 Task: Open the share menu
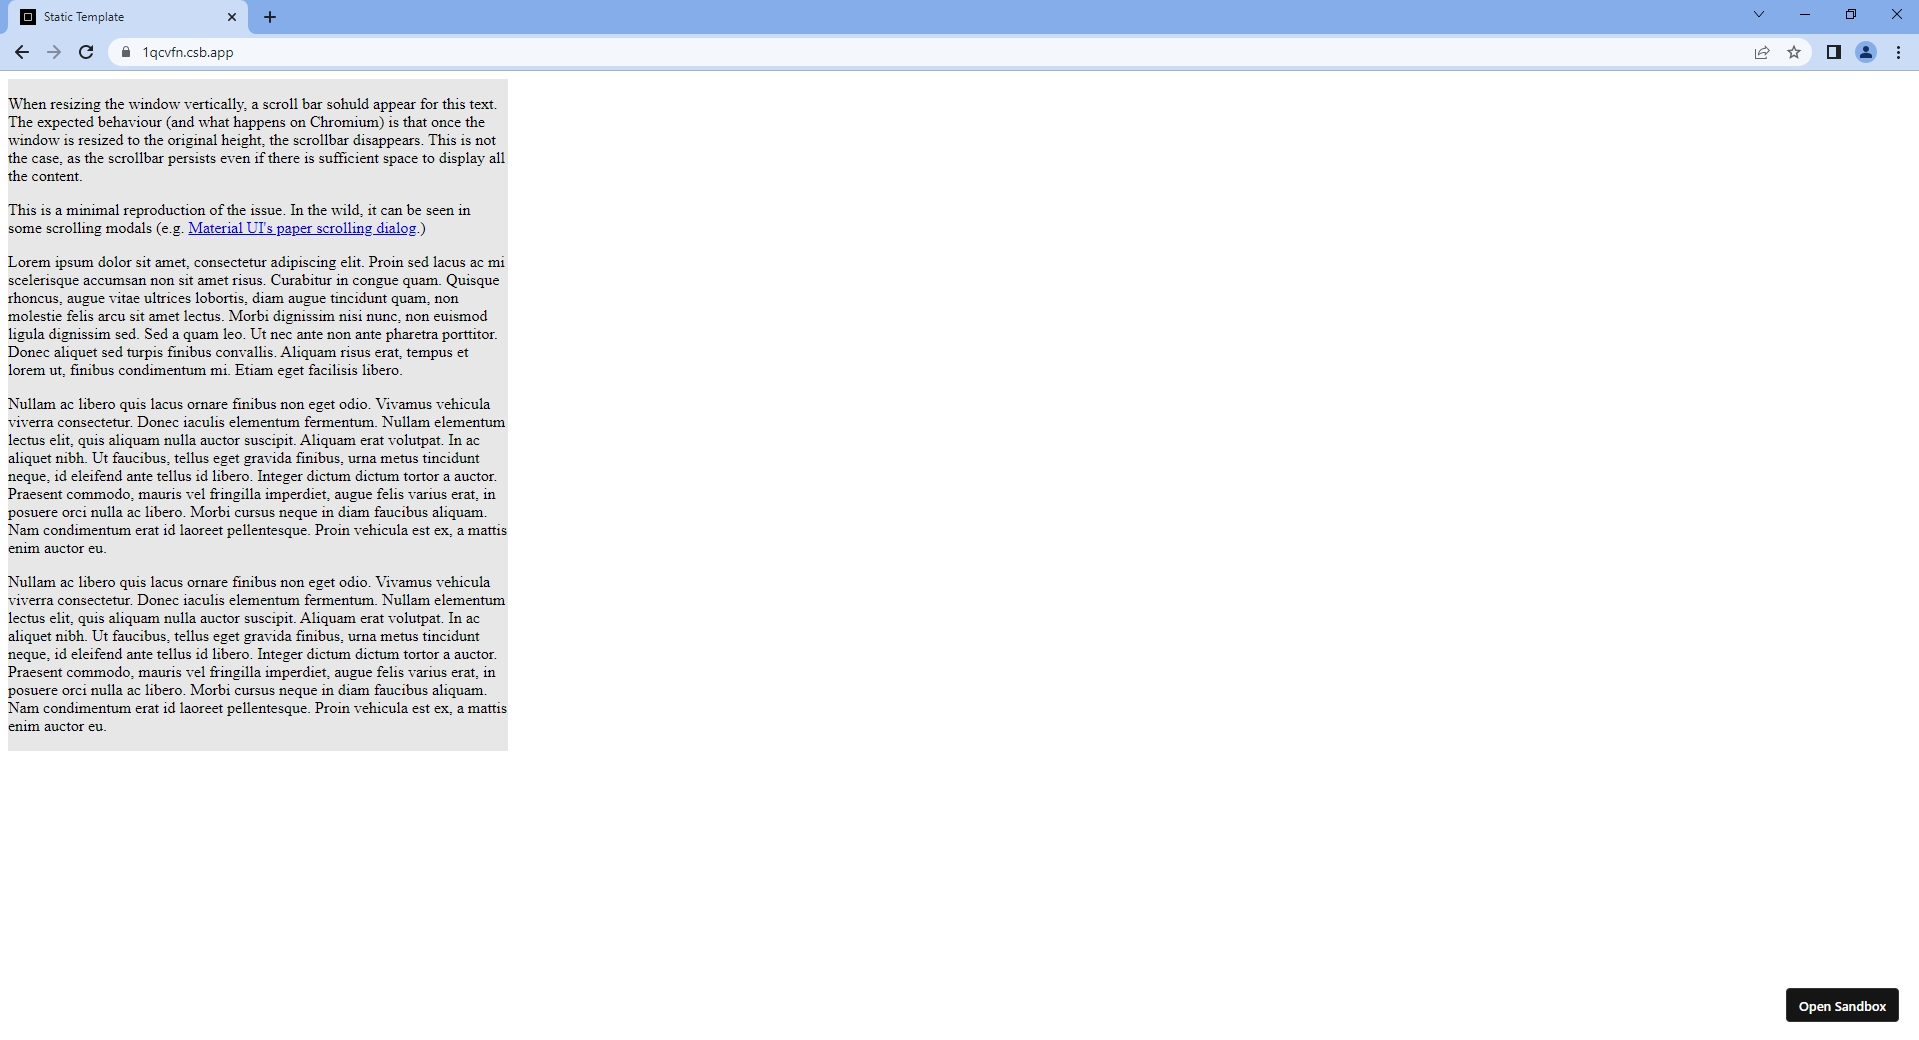click(1761, 52)
